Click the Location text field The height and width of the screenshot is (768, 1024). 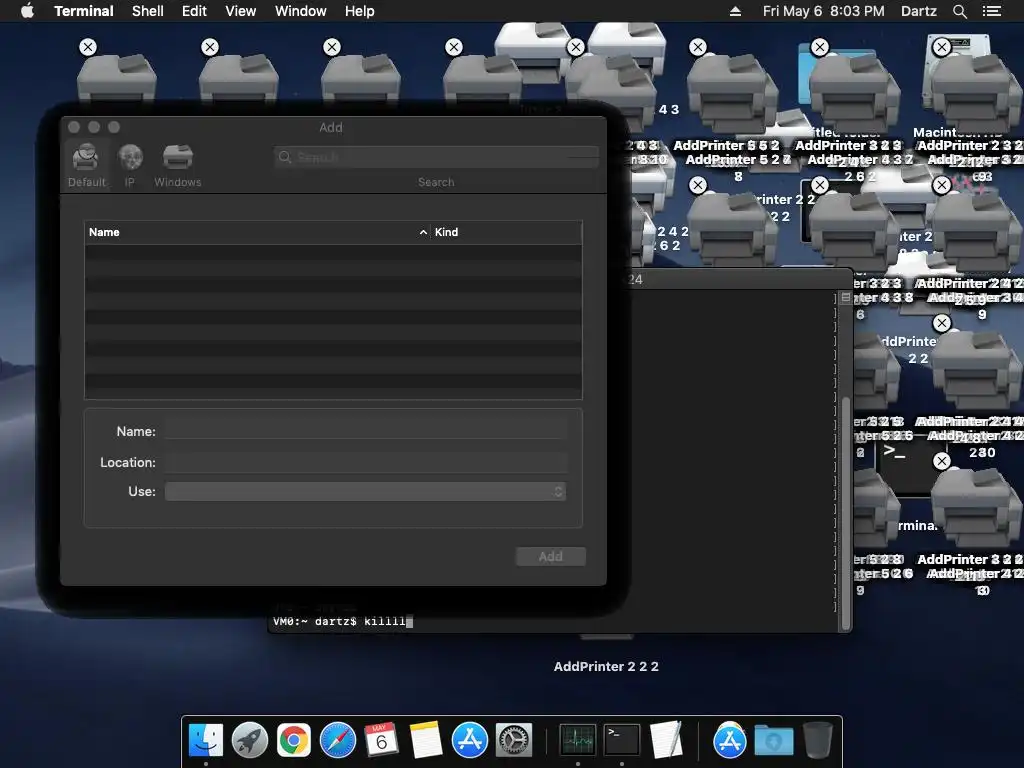(x=366, y=462)
